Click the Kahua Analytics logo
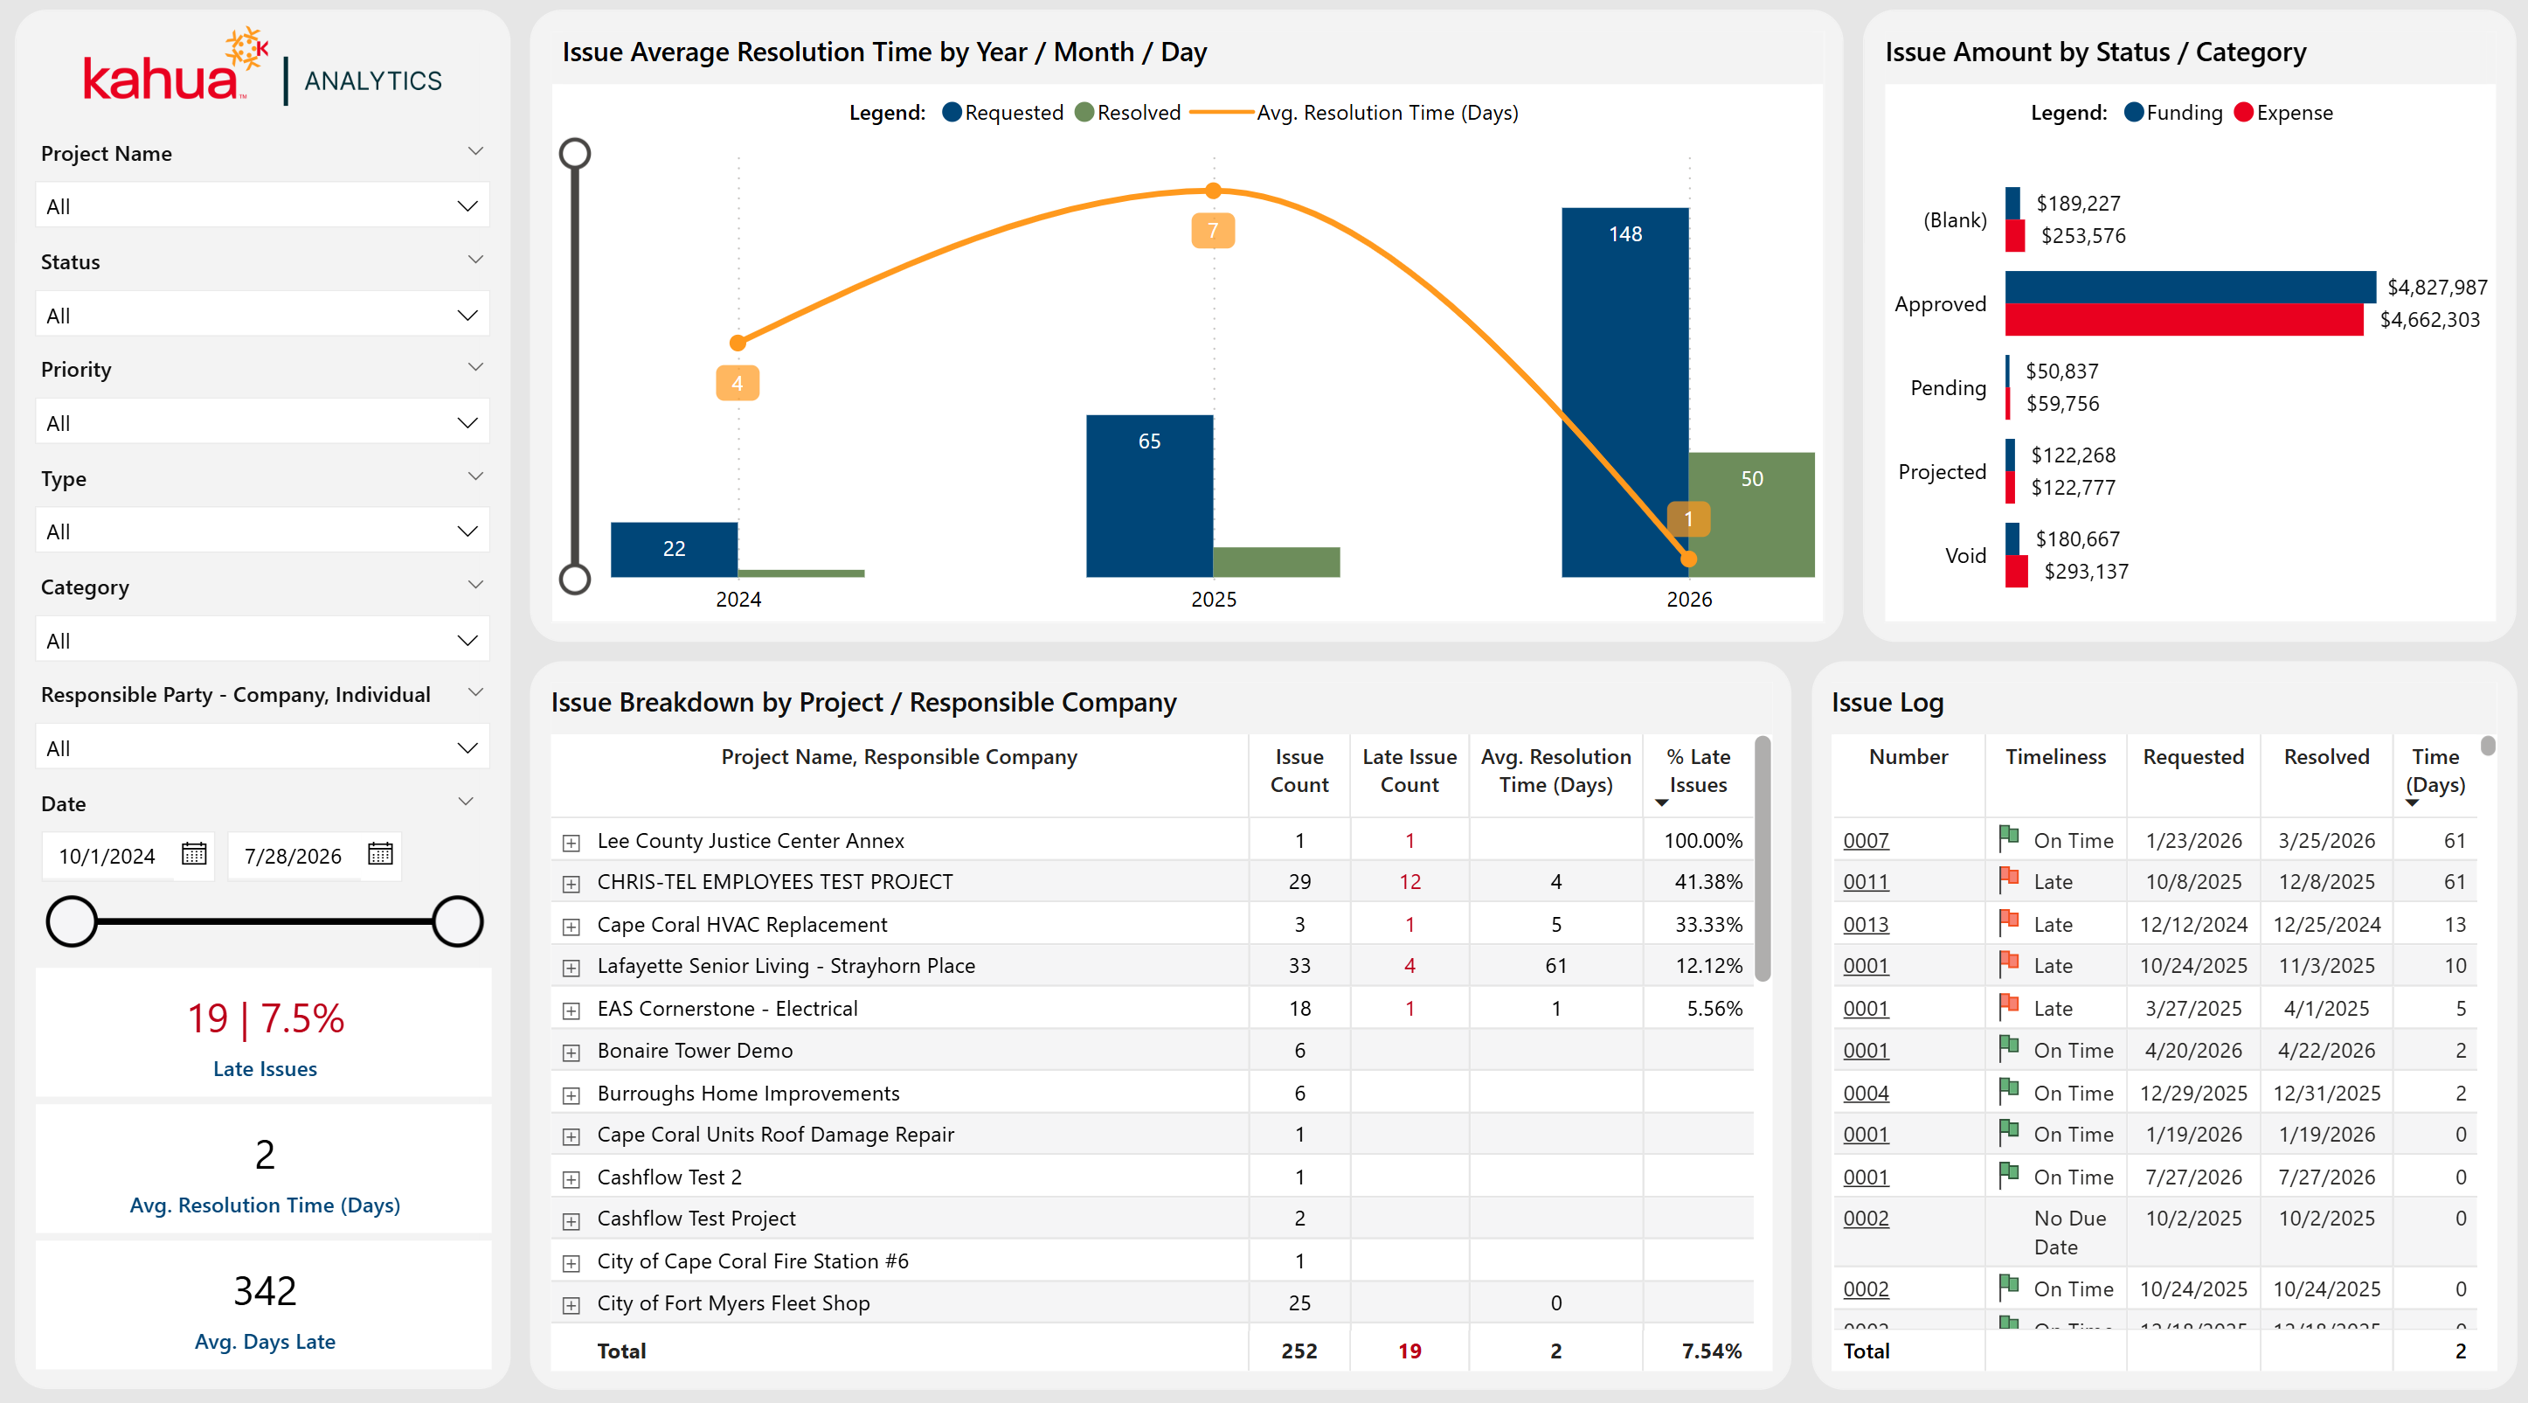 point(263,67)
